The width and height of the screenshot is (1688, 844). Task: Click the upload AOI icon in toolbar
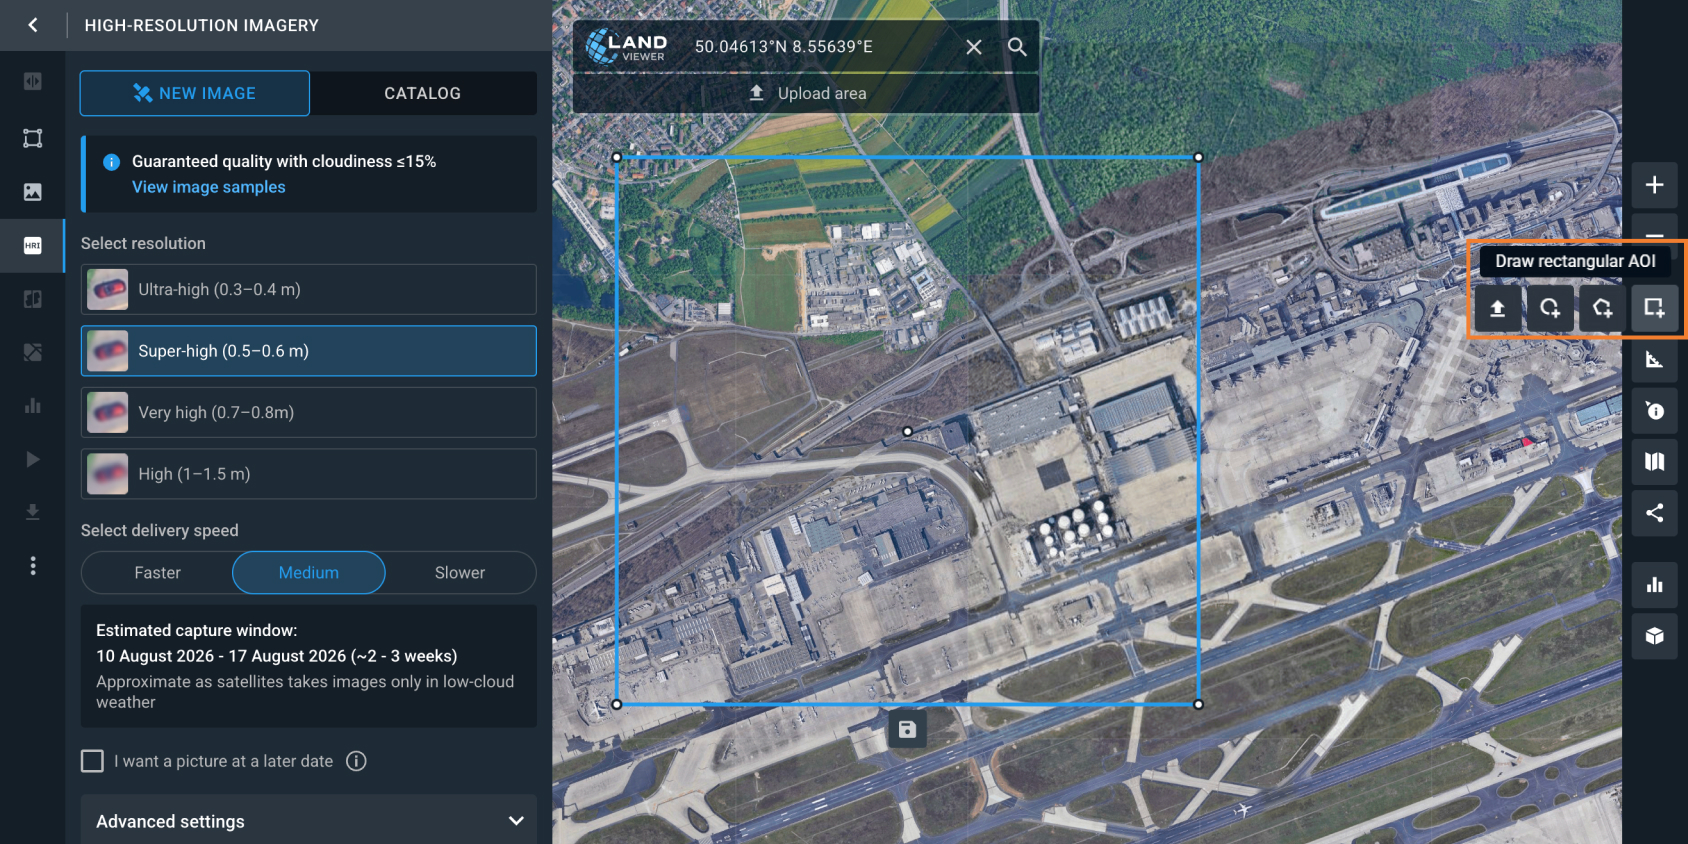(x=1498, y=308)
